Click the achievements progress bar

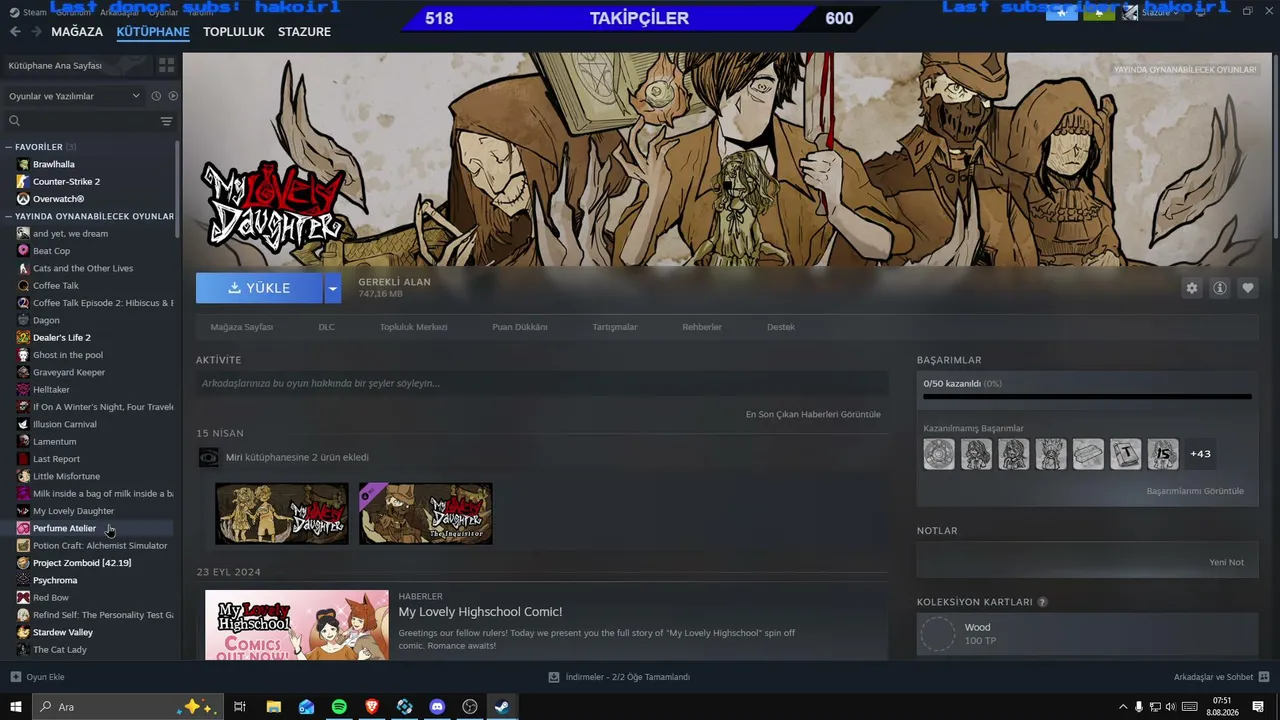tap(1087, 397)
